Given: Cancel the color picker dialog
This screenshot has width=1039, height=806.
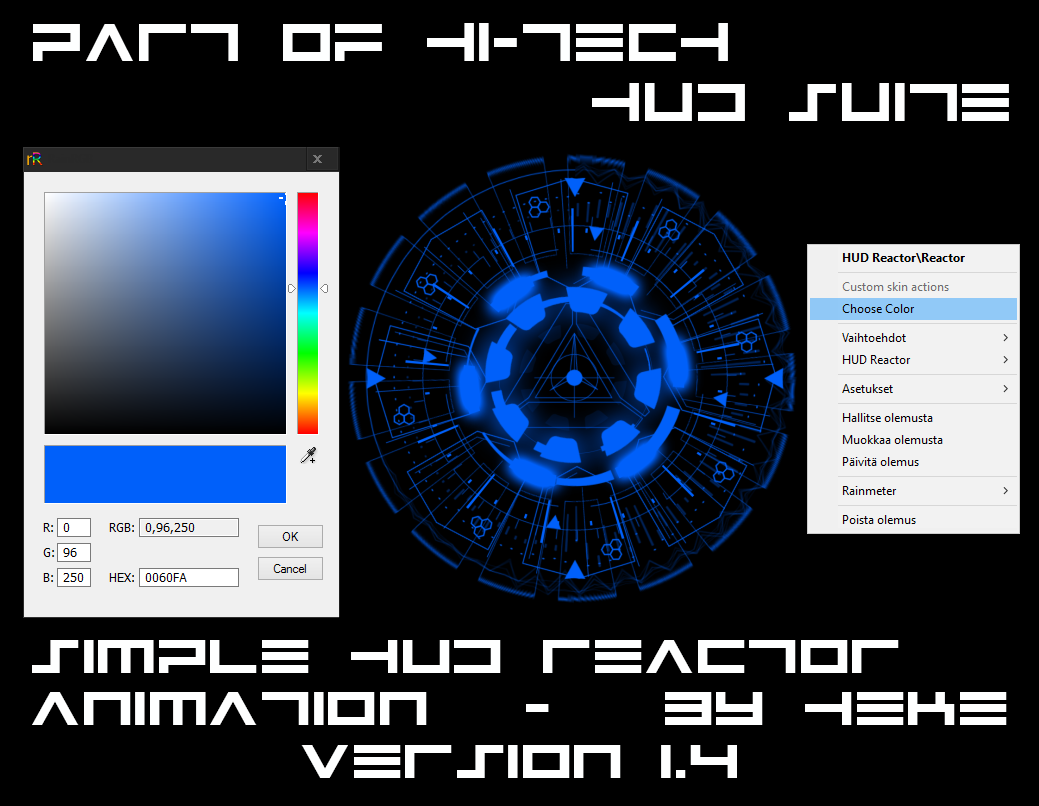Looking at the screenshot, I should click(x=290, y=569).
